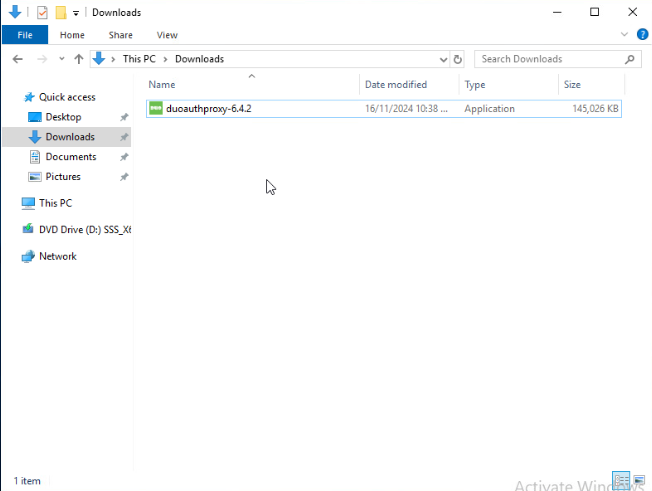This screenshot has height=491, width=652.
Task: Go back with the Back arrow
Action: pos(17,59)
